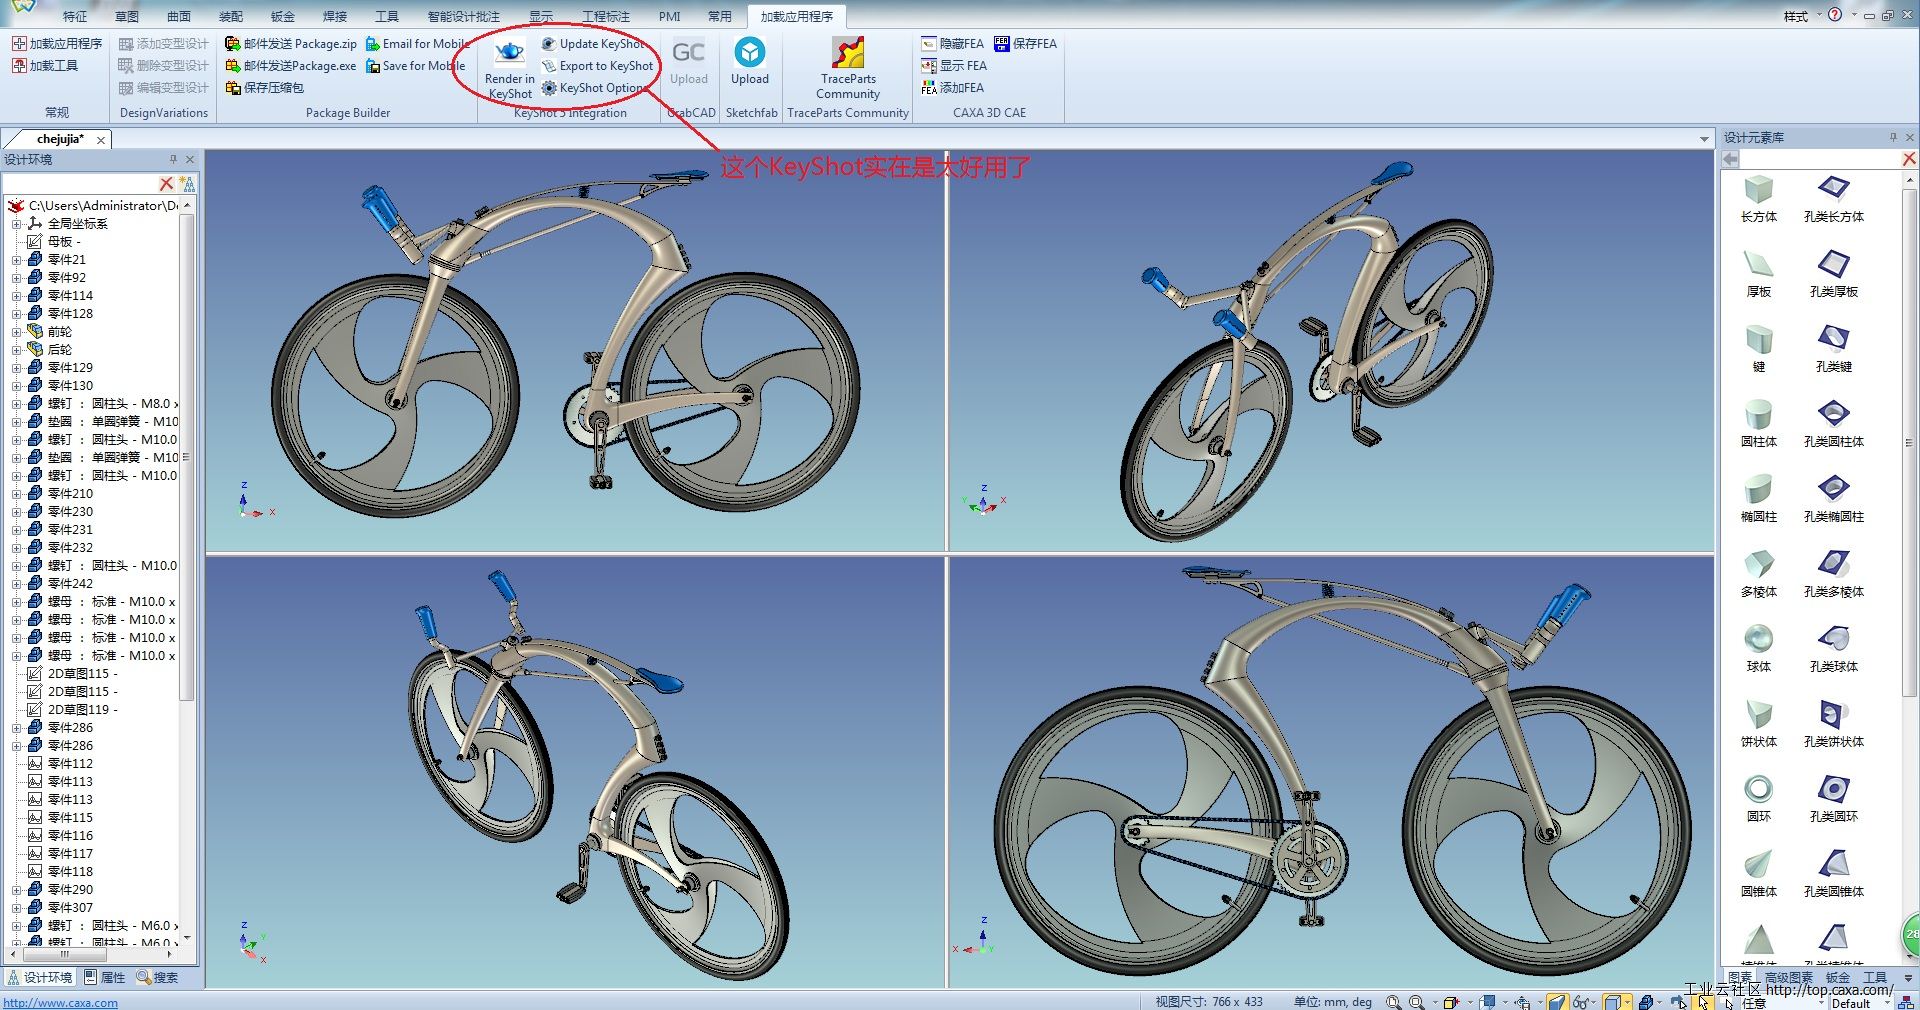Click Email for Mobile
This screenshot has width=1920, height=1010.
tap(417, 44)
